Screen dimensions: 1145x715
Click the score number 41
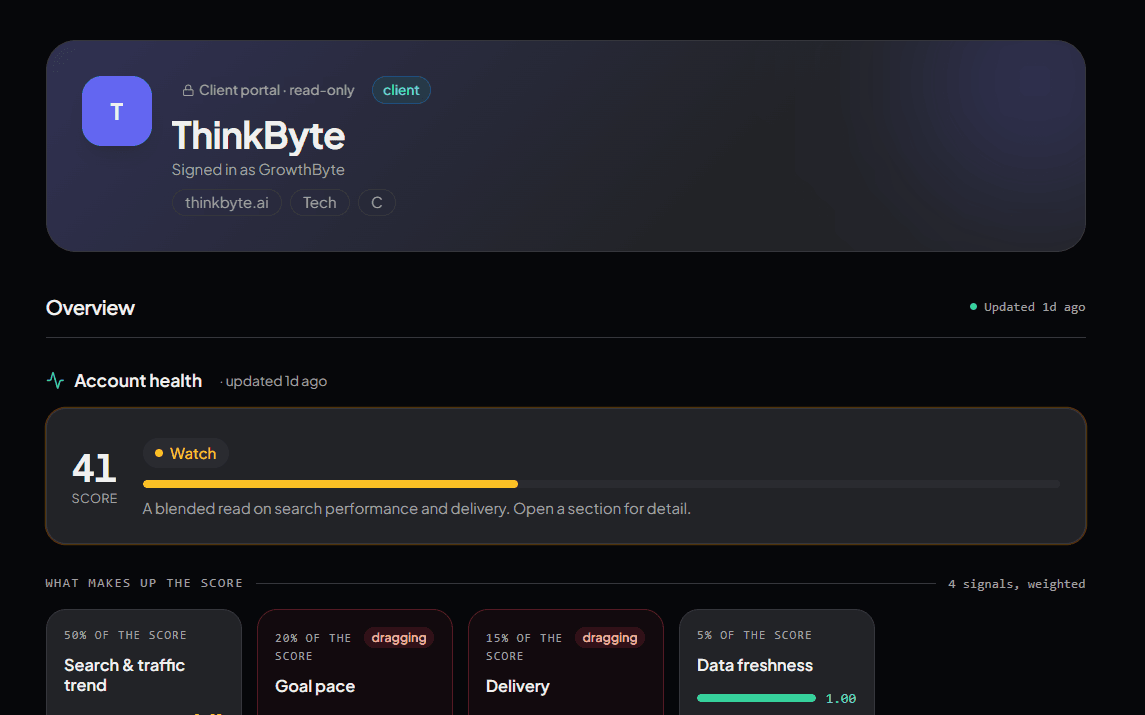click(94, 468)
